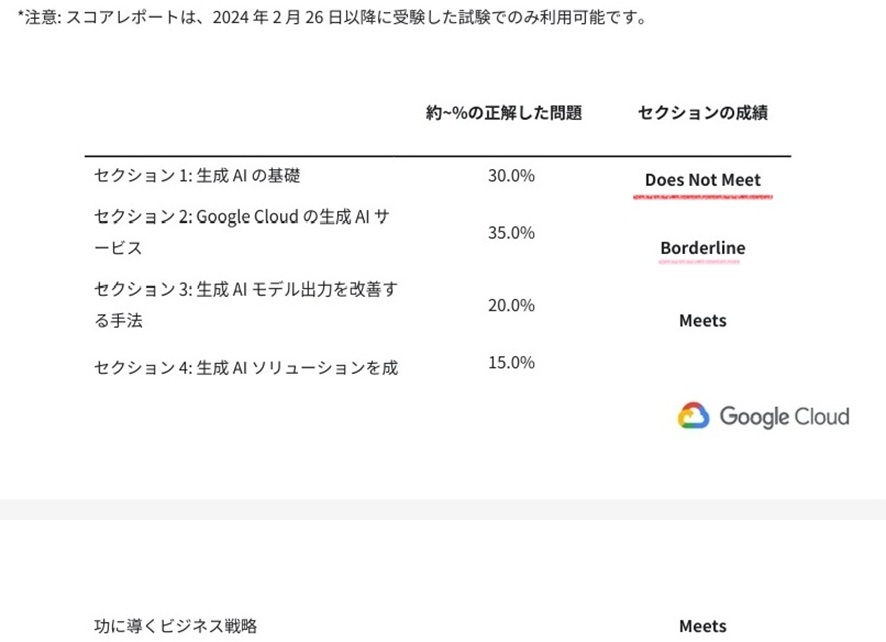The height and width of the screenshot is (642, 886).
Task: Click the 功に導くビジネス戦略 text
Action: point(175,626)
